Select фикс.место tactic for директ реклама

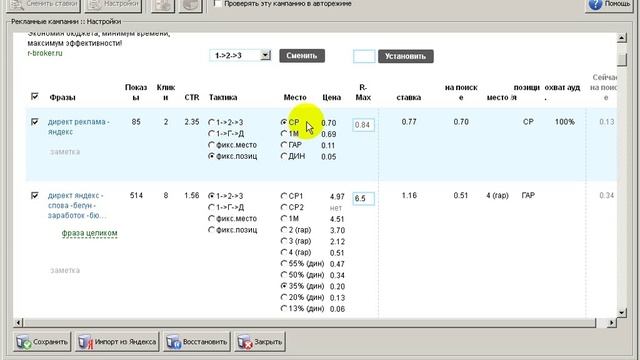211,145
